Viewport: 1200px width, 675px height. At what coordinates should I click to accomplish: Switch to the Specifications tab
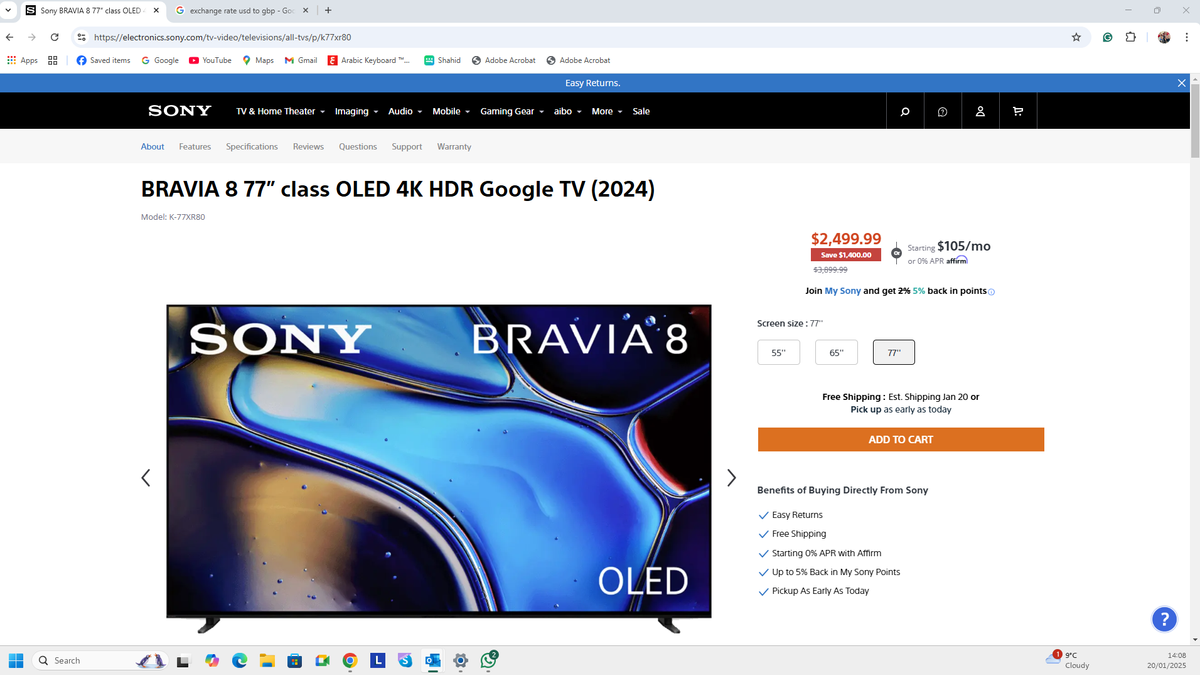pos(252,147)
